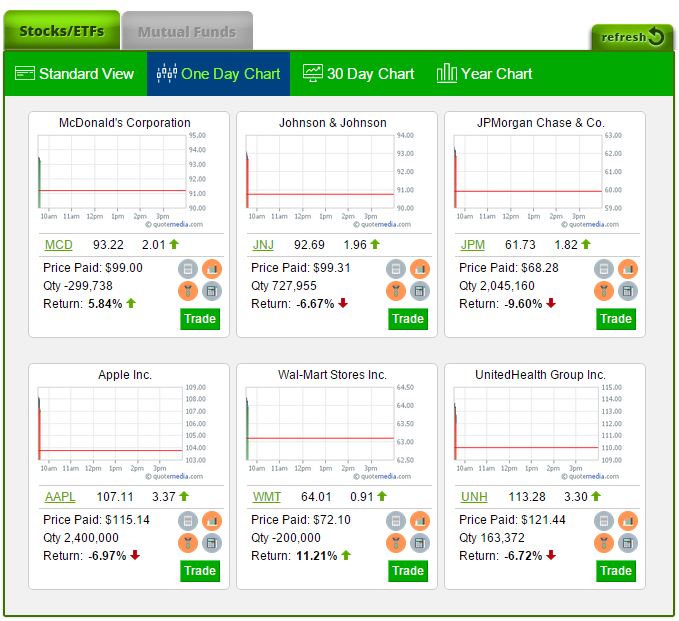Open the WMT ticker link
Screen dimensions: 679x621
(x=267, y=497)
